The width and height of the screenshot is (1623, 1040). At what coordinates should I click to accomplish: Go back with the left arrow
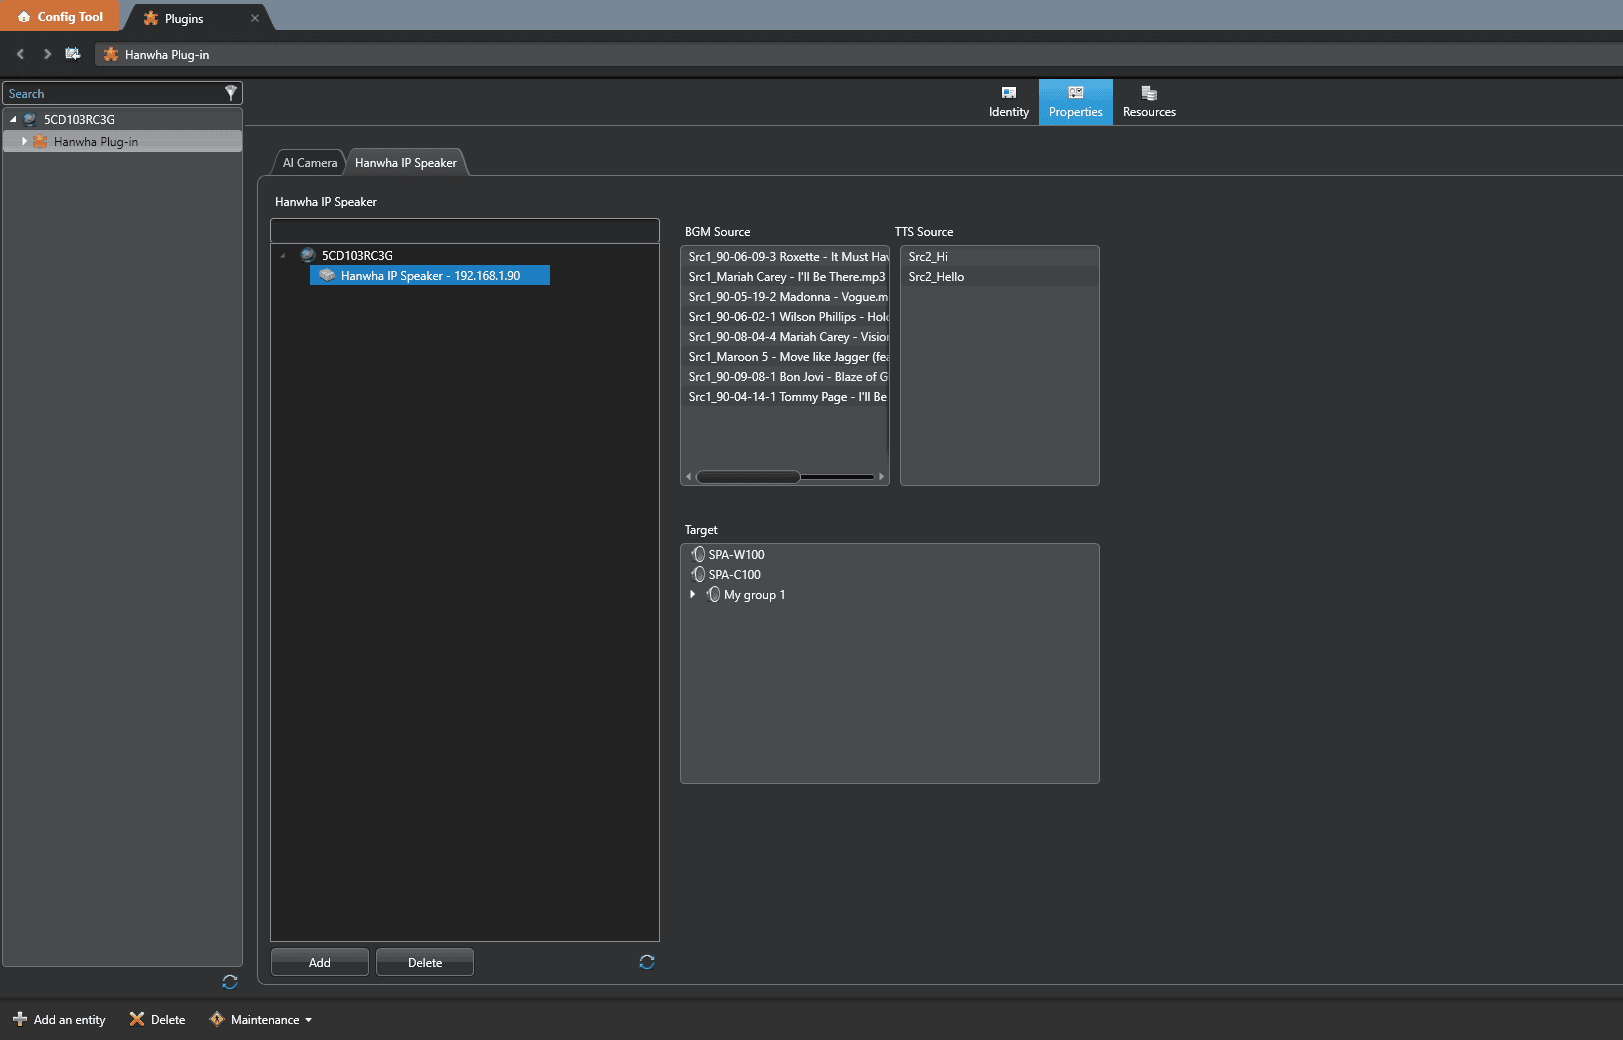[x=20, y=54]
